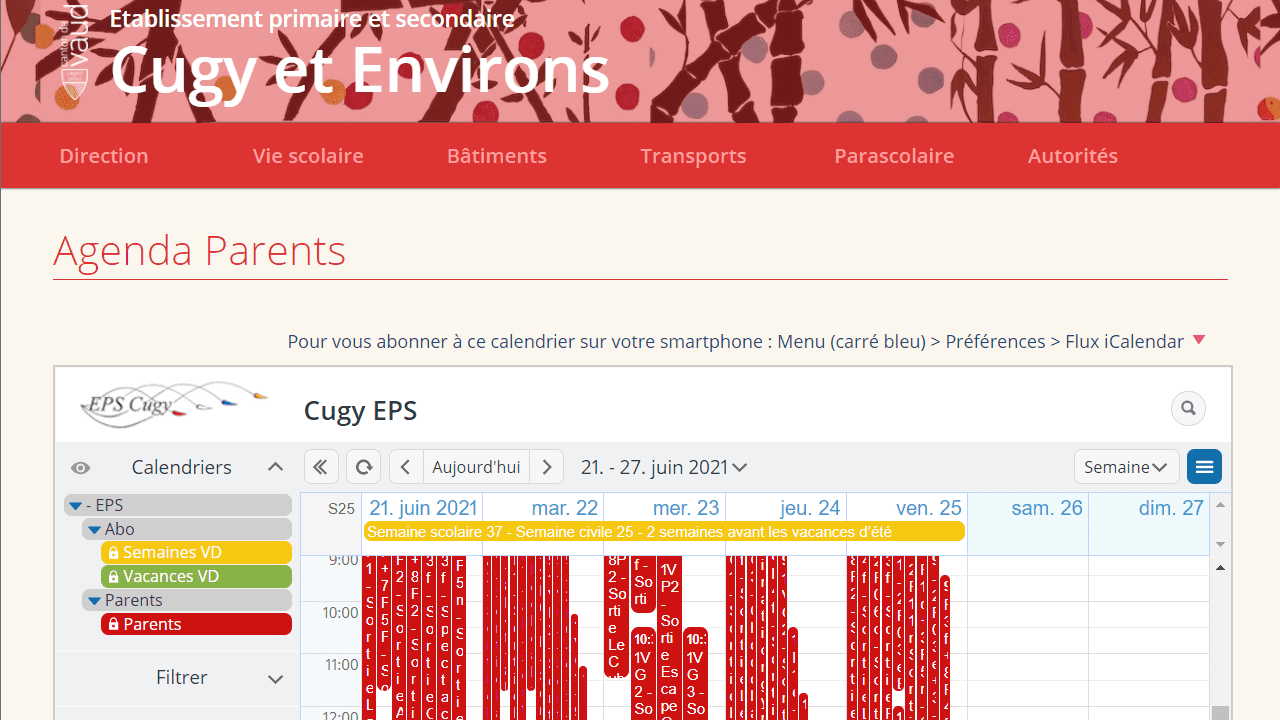
Task: Click the eye icon beside Calendriers
Action: (x=81, y=468)
